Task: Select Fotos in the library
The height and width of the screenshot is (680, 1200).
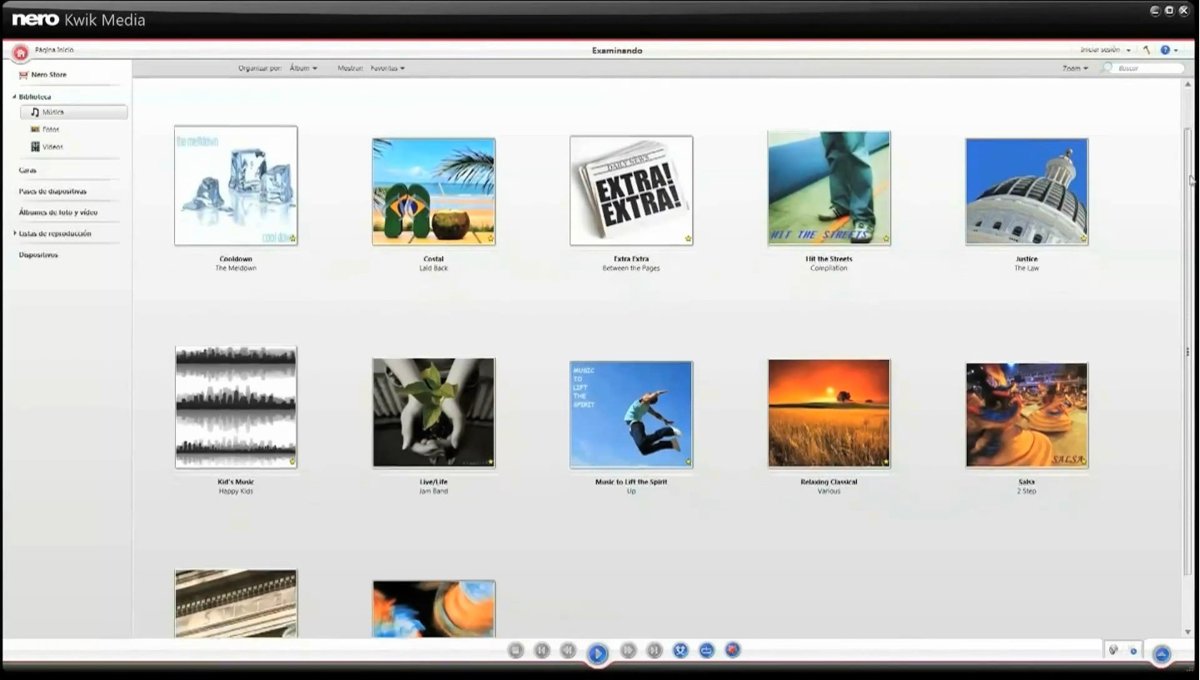Action: 51,129
